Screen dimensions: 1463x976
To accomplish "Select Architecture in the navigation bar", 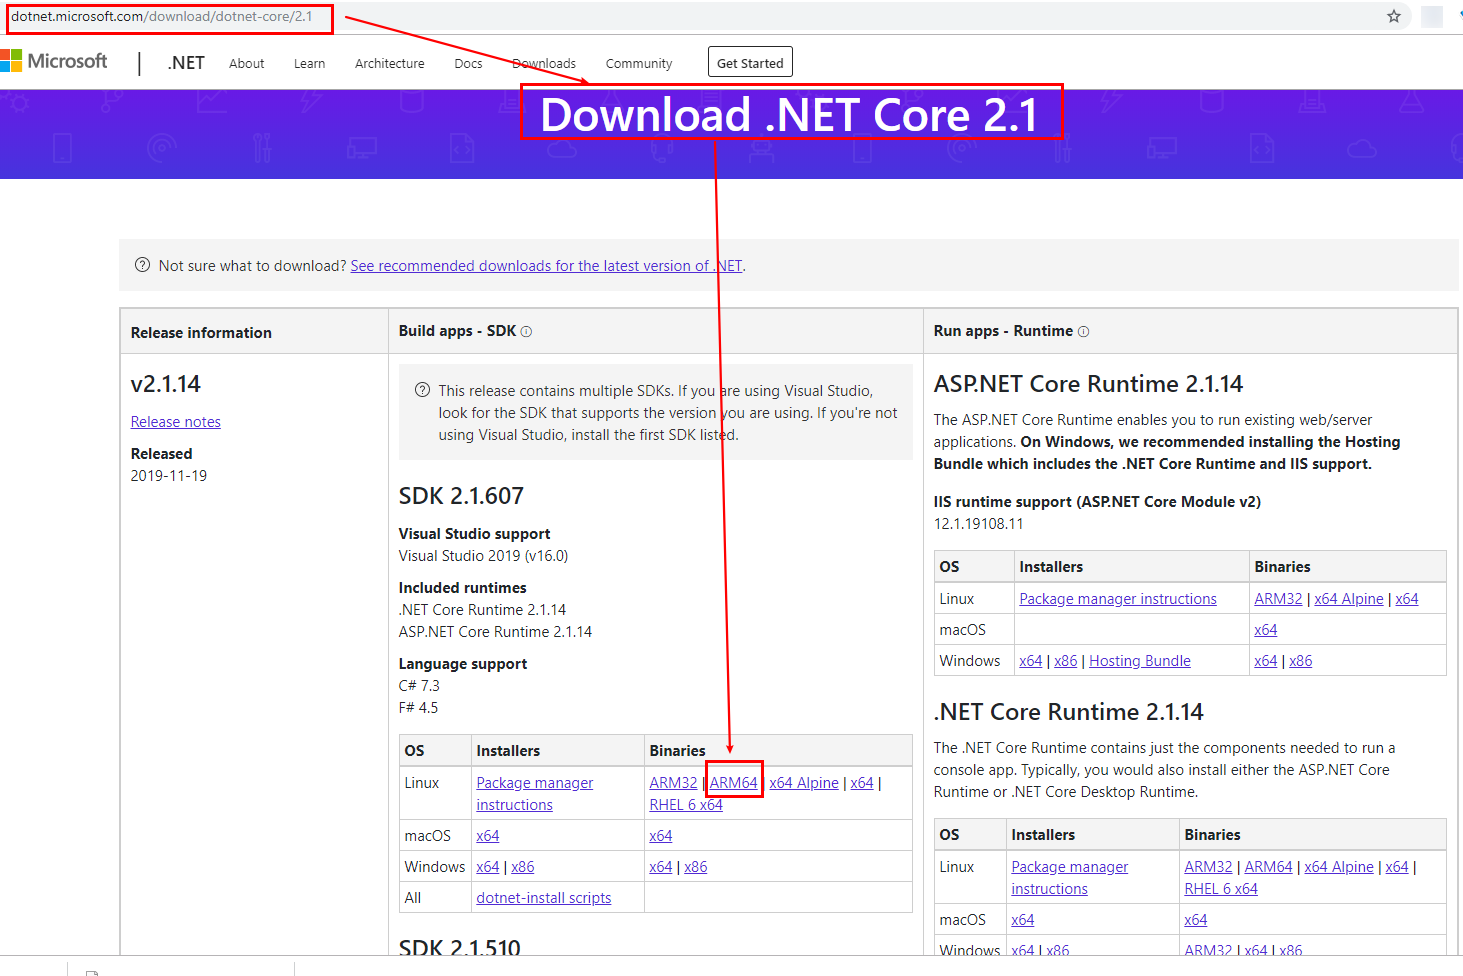I will [389, 63].
